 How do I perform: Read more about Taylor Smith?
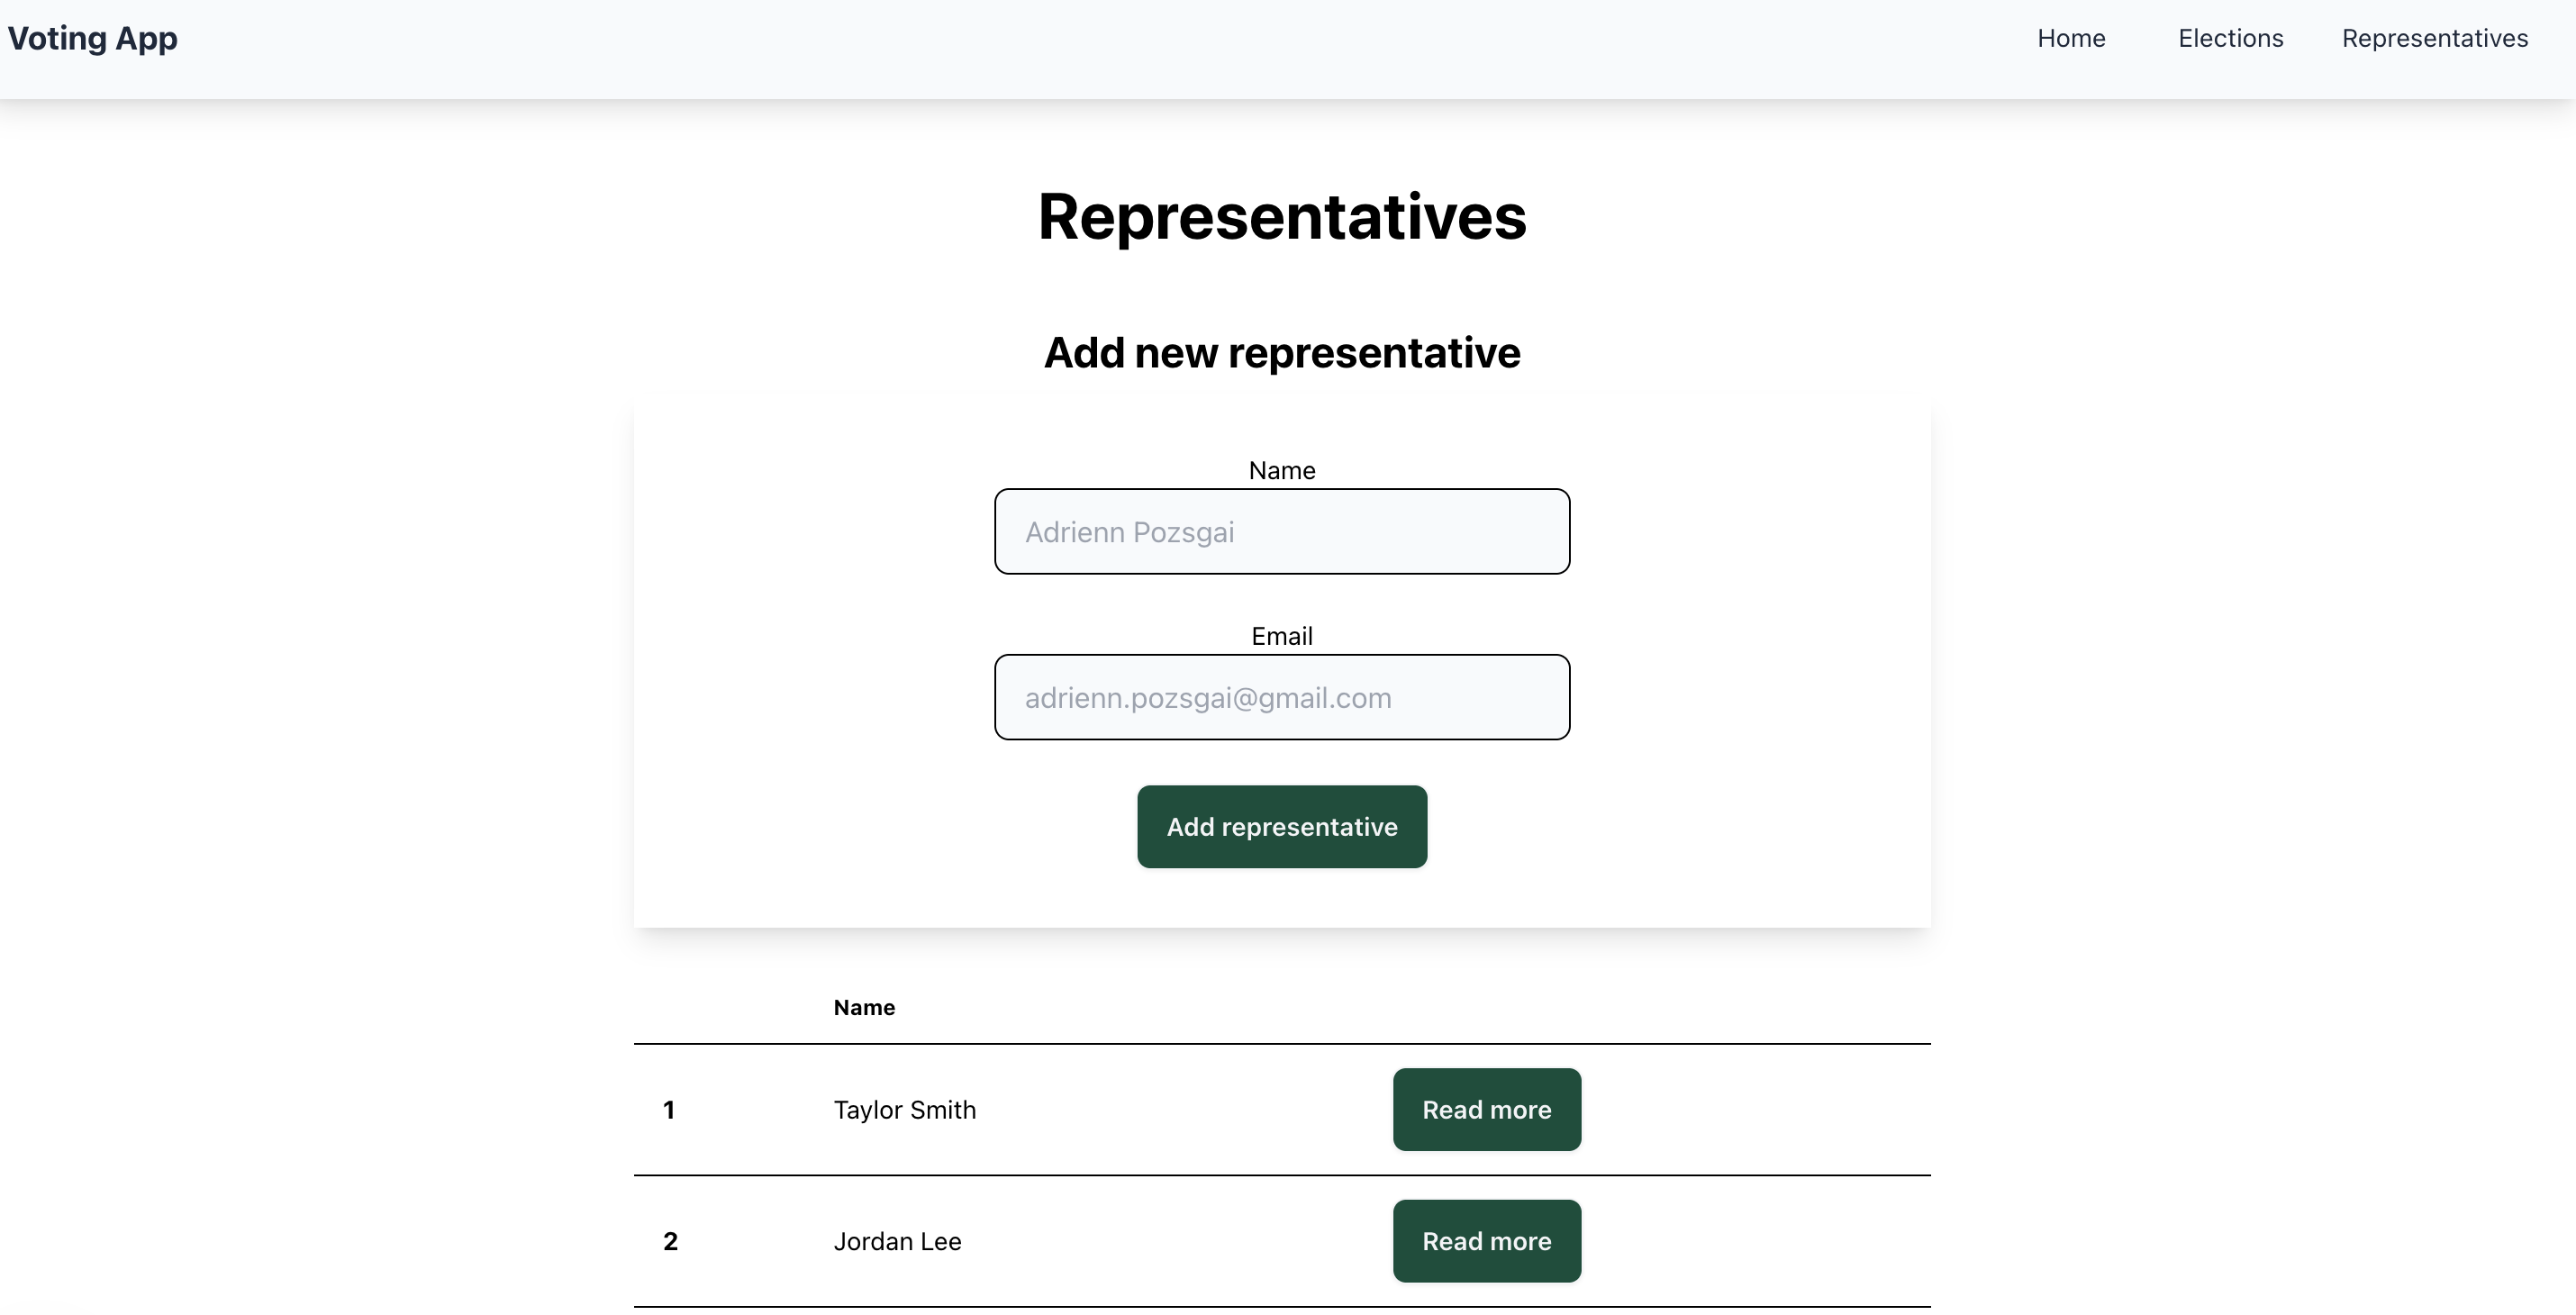[1486, 1109]
